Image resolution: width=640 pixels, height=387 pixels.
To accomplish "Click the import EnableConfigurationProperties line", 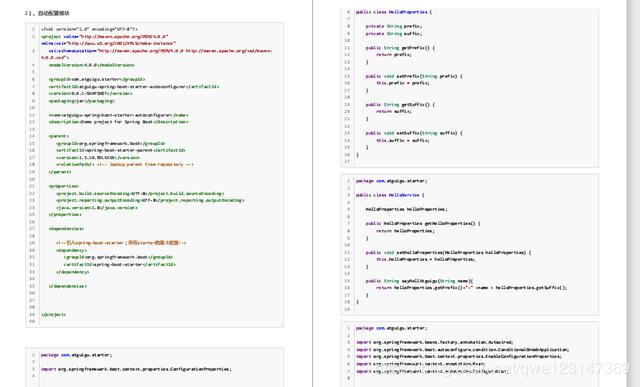I will point(459,356).
